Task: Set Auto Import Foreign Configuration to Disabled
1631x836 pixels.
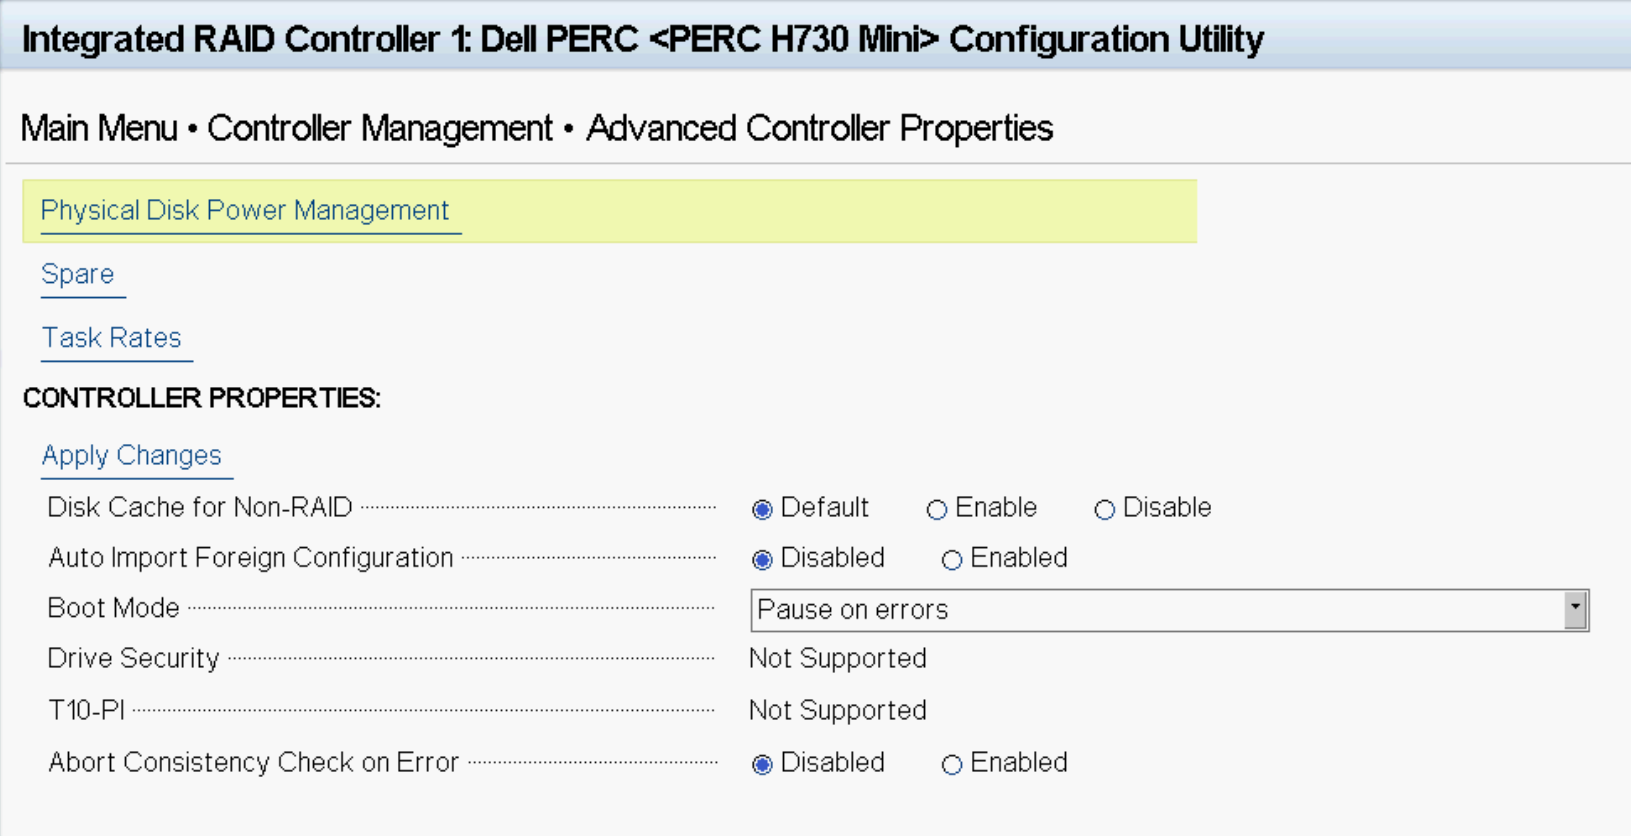Action: (762, 560)
